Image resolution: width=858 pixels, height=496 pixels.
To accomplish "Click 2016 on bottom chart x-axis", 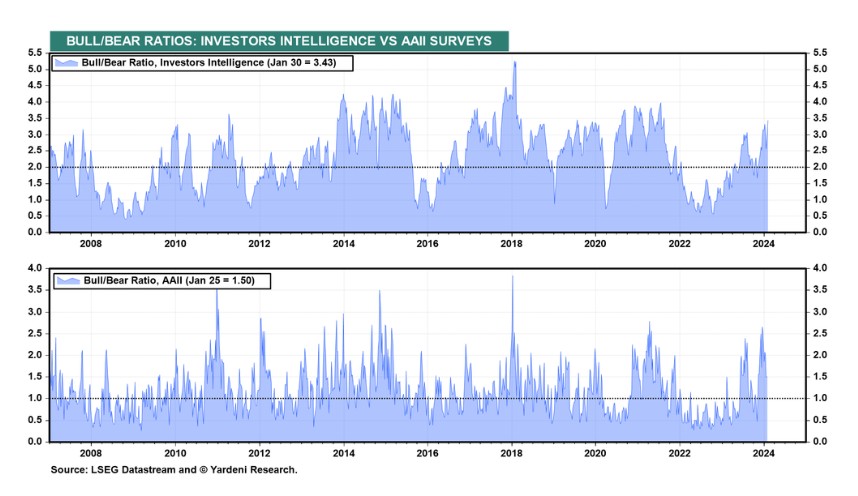I will coord(427,453).
